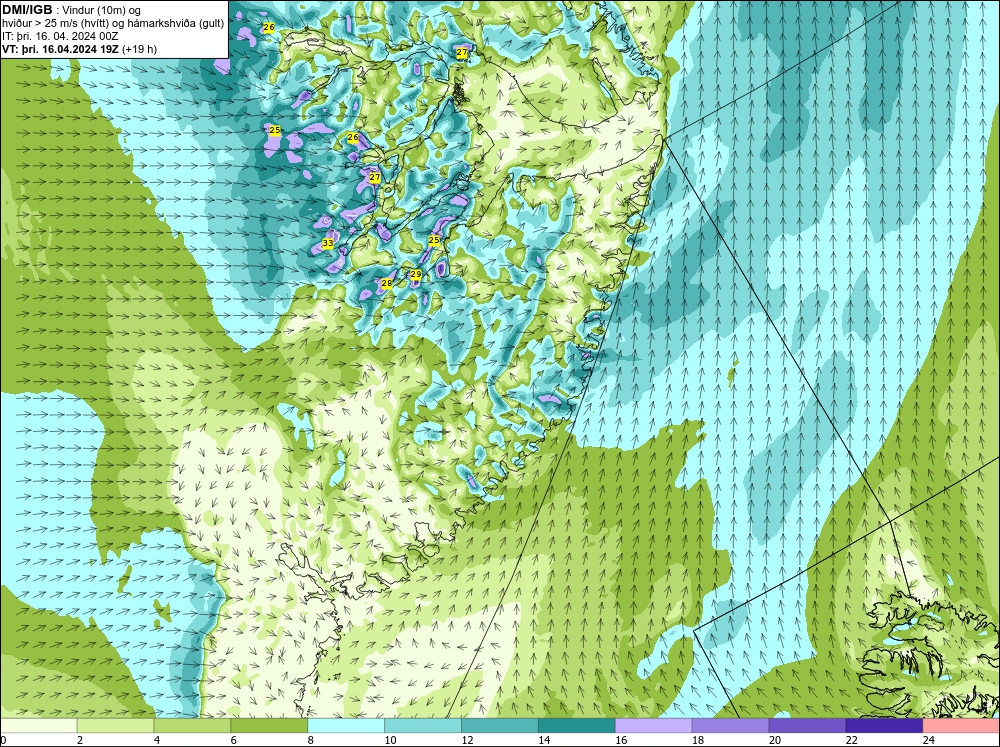
Task: Choose the 10–12 m/s turquoise legend swatch
Action: [x=423, y=726]
